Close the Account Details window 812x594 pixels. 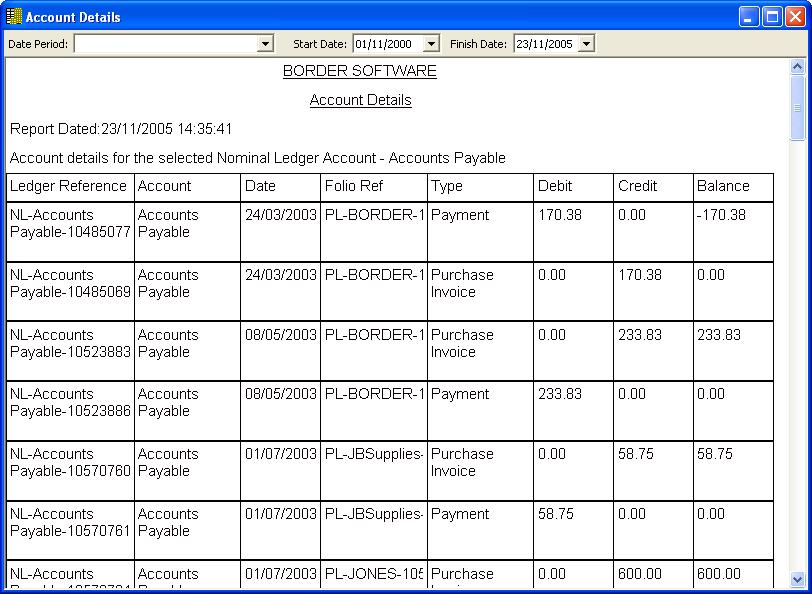pyautogui.click(x=795, y=17)
